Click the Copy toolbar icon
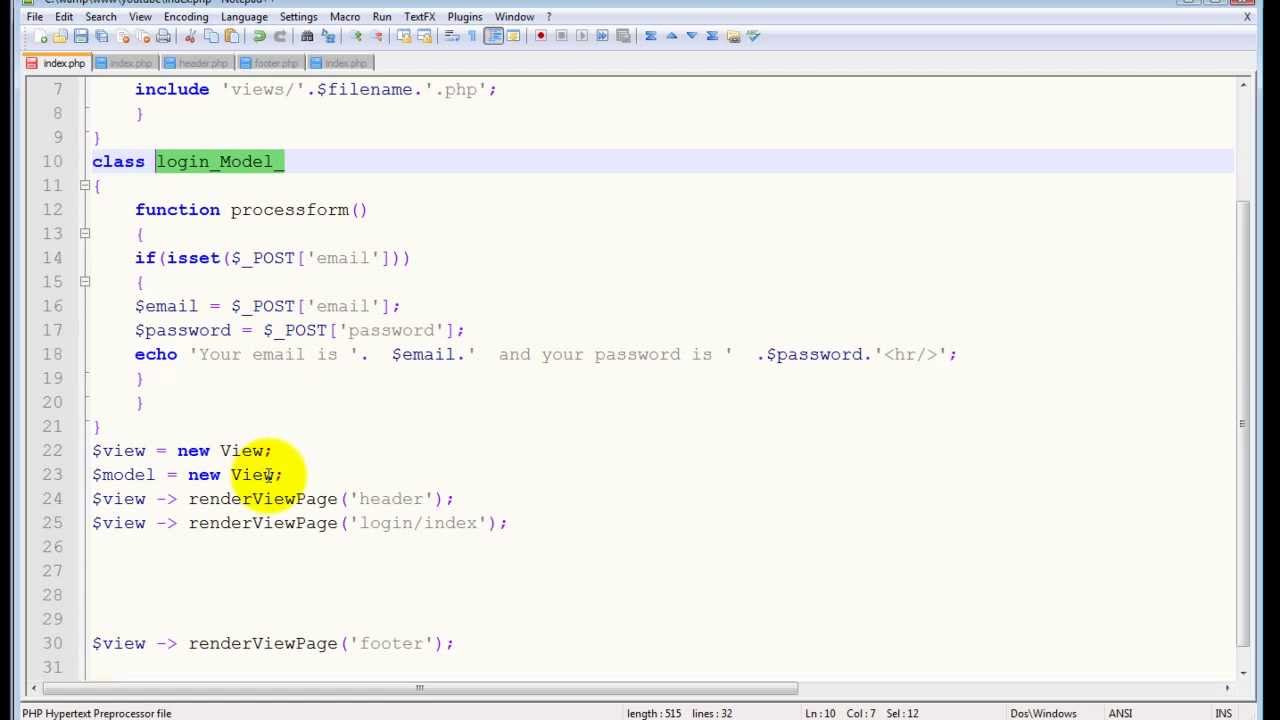Image resolution: width=1280 pixels, height=720 pixels. (211, 36)
